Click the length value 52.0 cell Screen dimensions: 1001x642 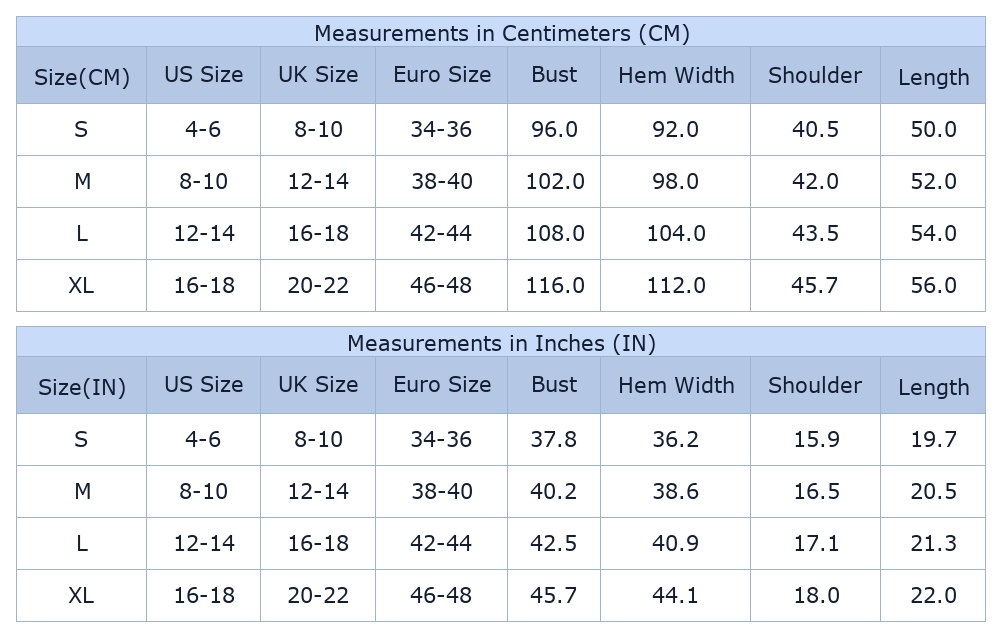pyautogui.click(x=933, y=182)
